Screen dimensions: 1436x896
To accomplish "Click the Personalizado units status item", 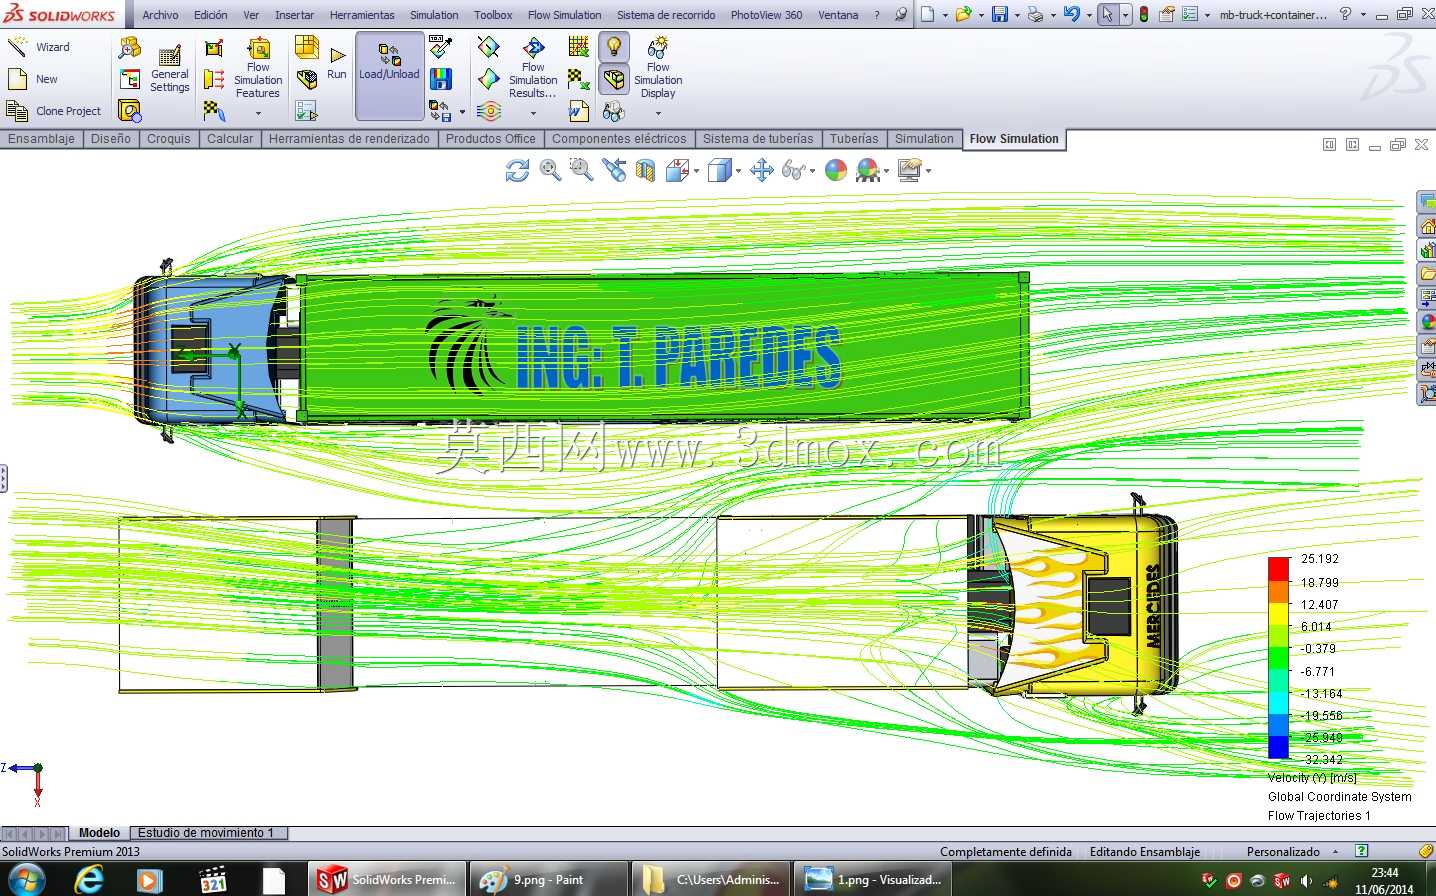I will [1283, 852].
